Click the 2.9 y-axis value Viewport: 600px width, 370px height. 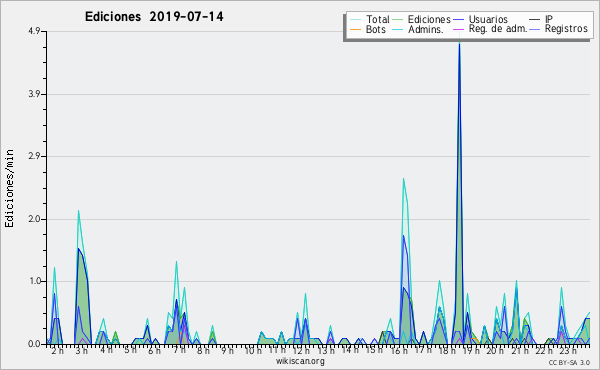[34, 156]
